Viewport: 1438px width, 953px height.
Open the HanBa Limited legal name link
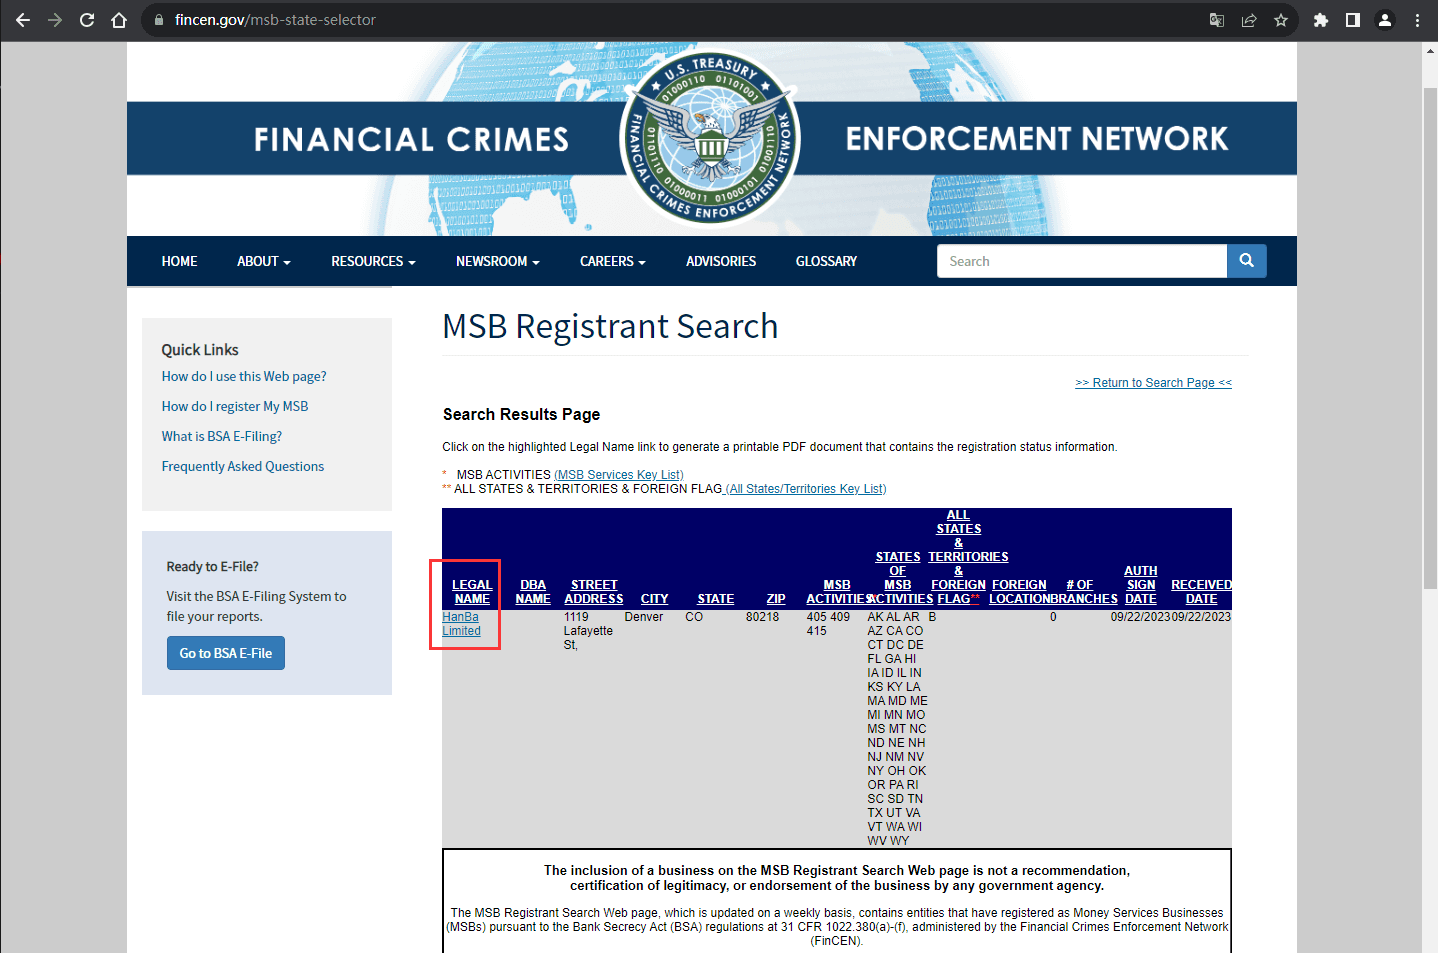click(x=461, y=624)
